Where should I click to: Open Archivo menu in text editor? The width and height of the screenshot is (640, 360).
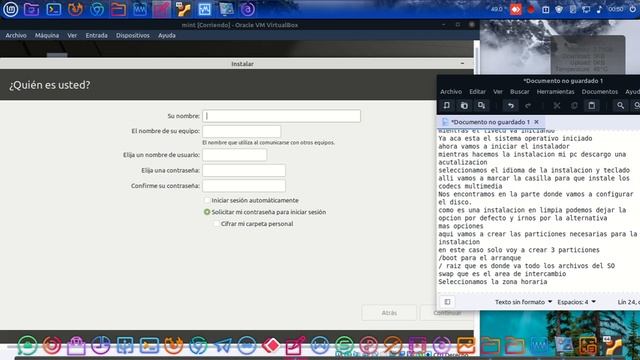pos(451,92)
